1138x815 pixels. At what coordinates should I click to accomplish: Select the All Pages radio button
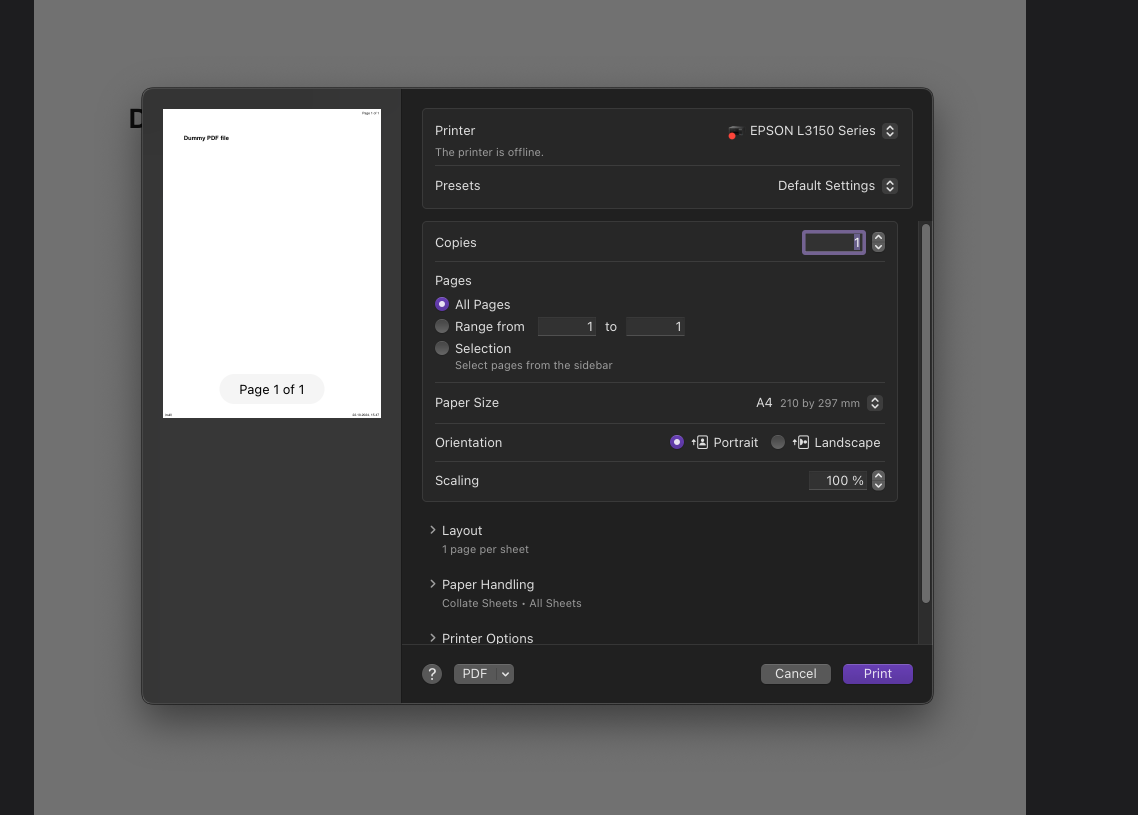(x=442, y=304)
